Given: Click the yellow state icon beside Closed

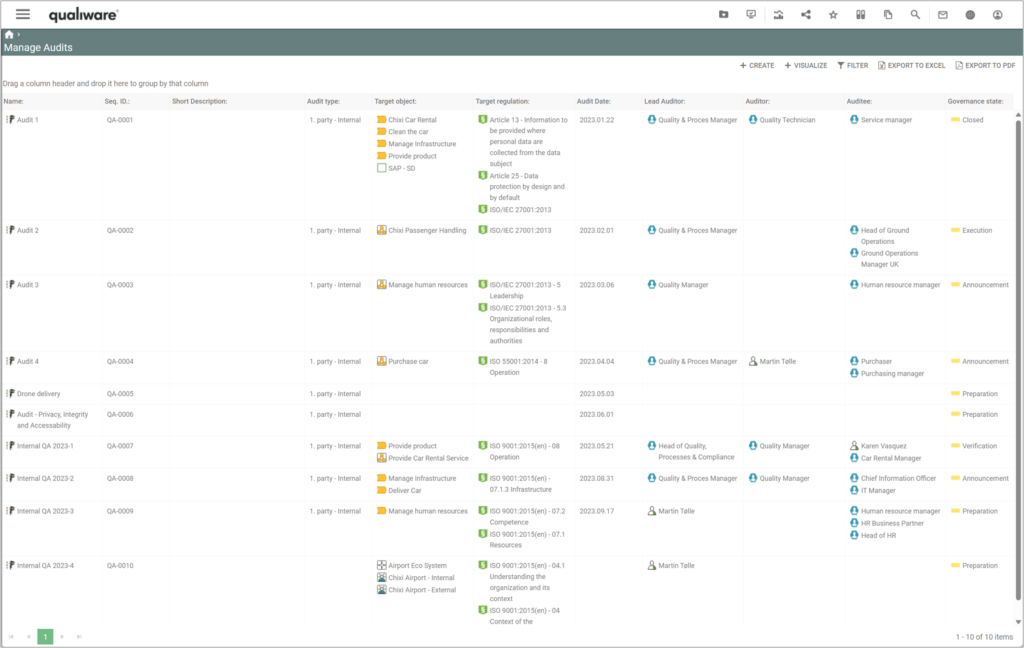Looking at the screenshot, I should click(955, 120).
